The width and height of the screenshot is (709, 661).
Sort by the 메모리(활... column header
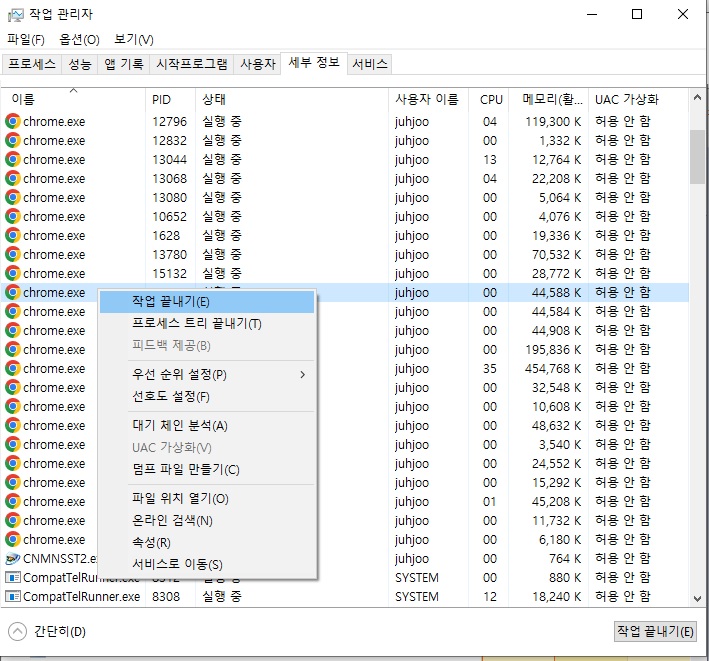[548, 99]
